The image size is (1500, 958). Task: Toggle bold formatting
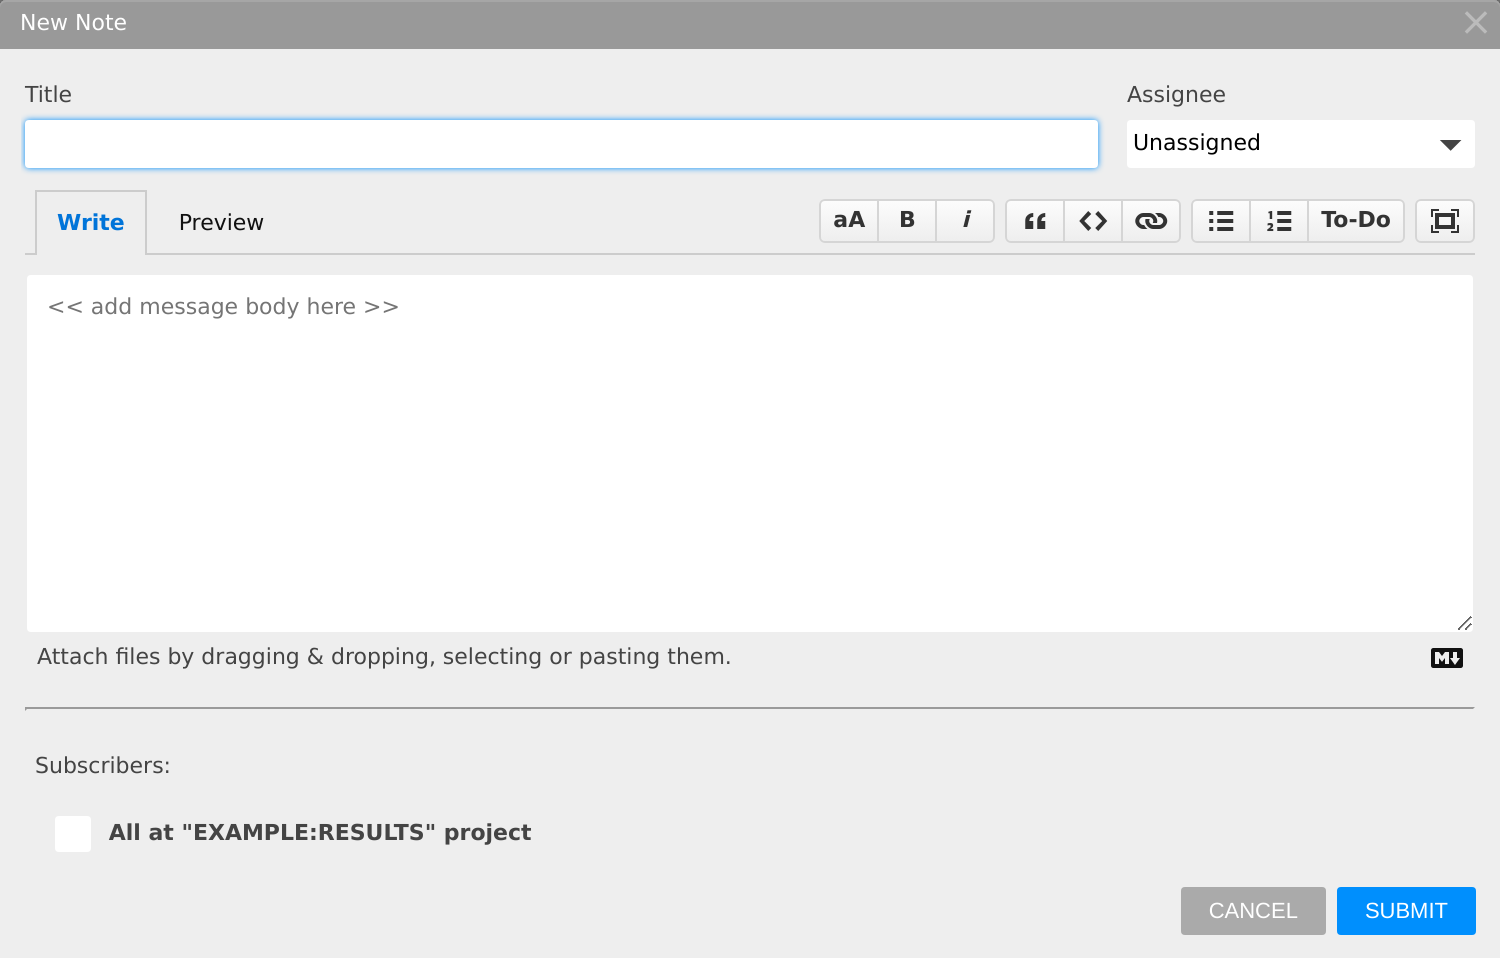(907, 221)
